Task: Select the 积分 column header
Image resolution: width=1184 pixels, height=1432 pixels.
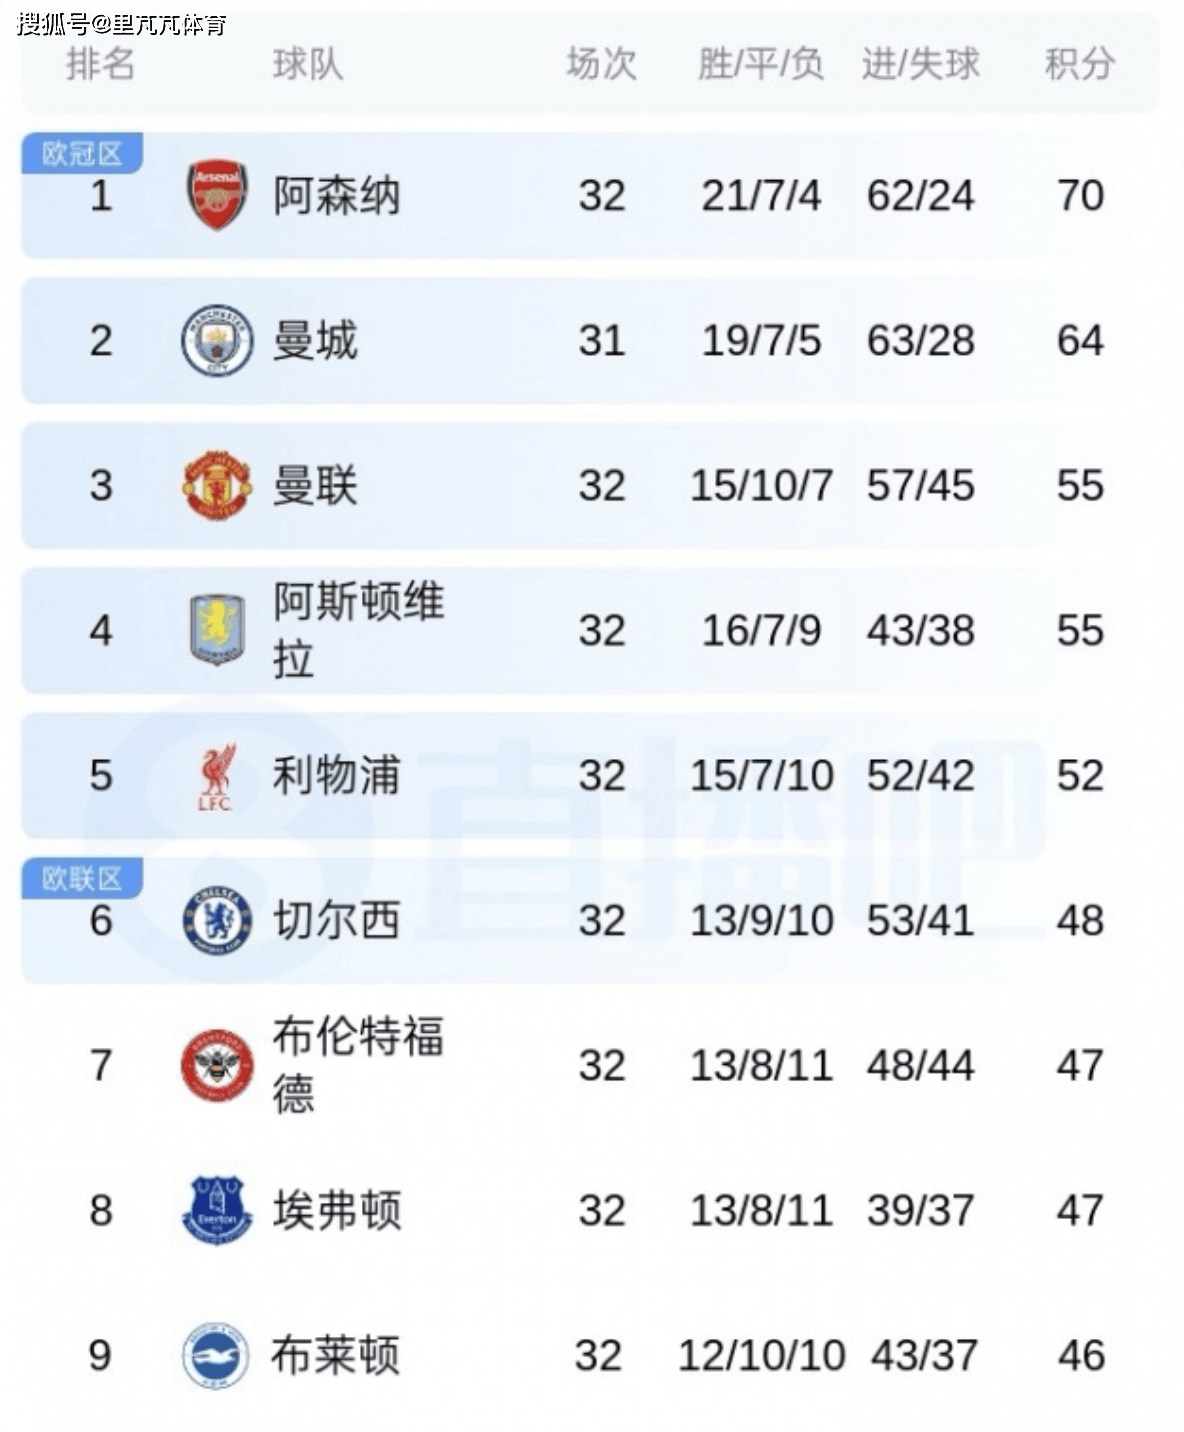Action: click(x=1080, y=64)
